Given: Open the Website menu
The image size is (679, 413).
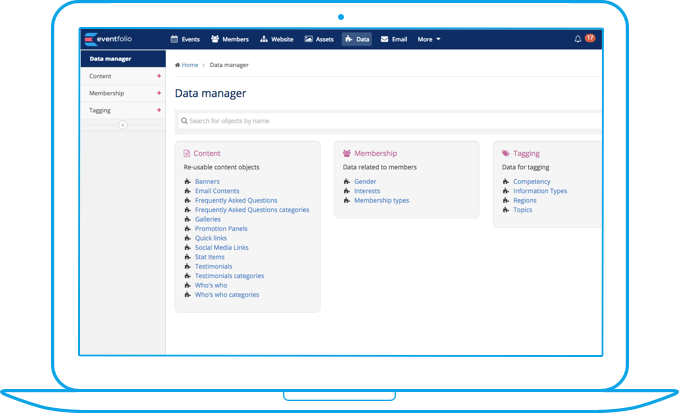Looking at the screenshot, I should click(277, 39).
